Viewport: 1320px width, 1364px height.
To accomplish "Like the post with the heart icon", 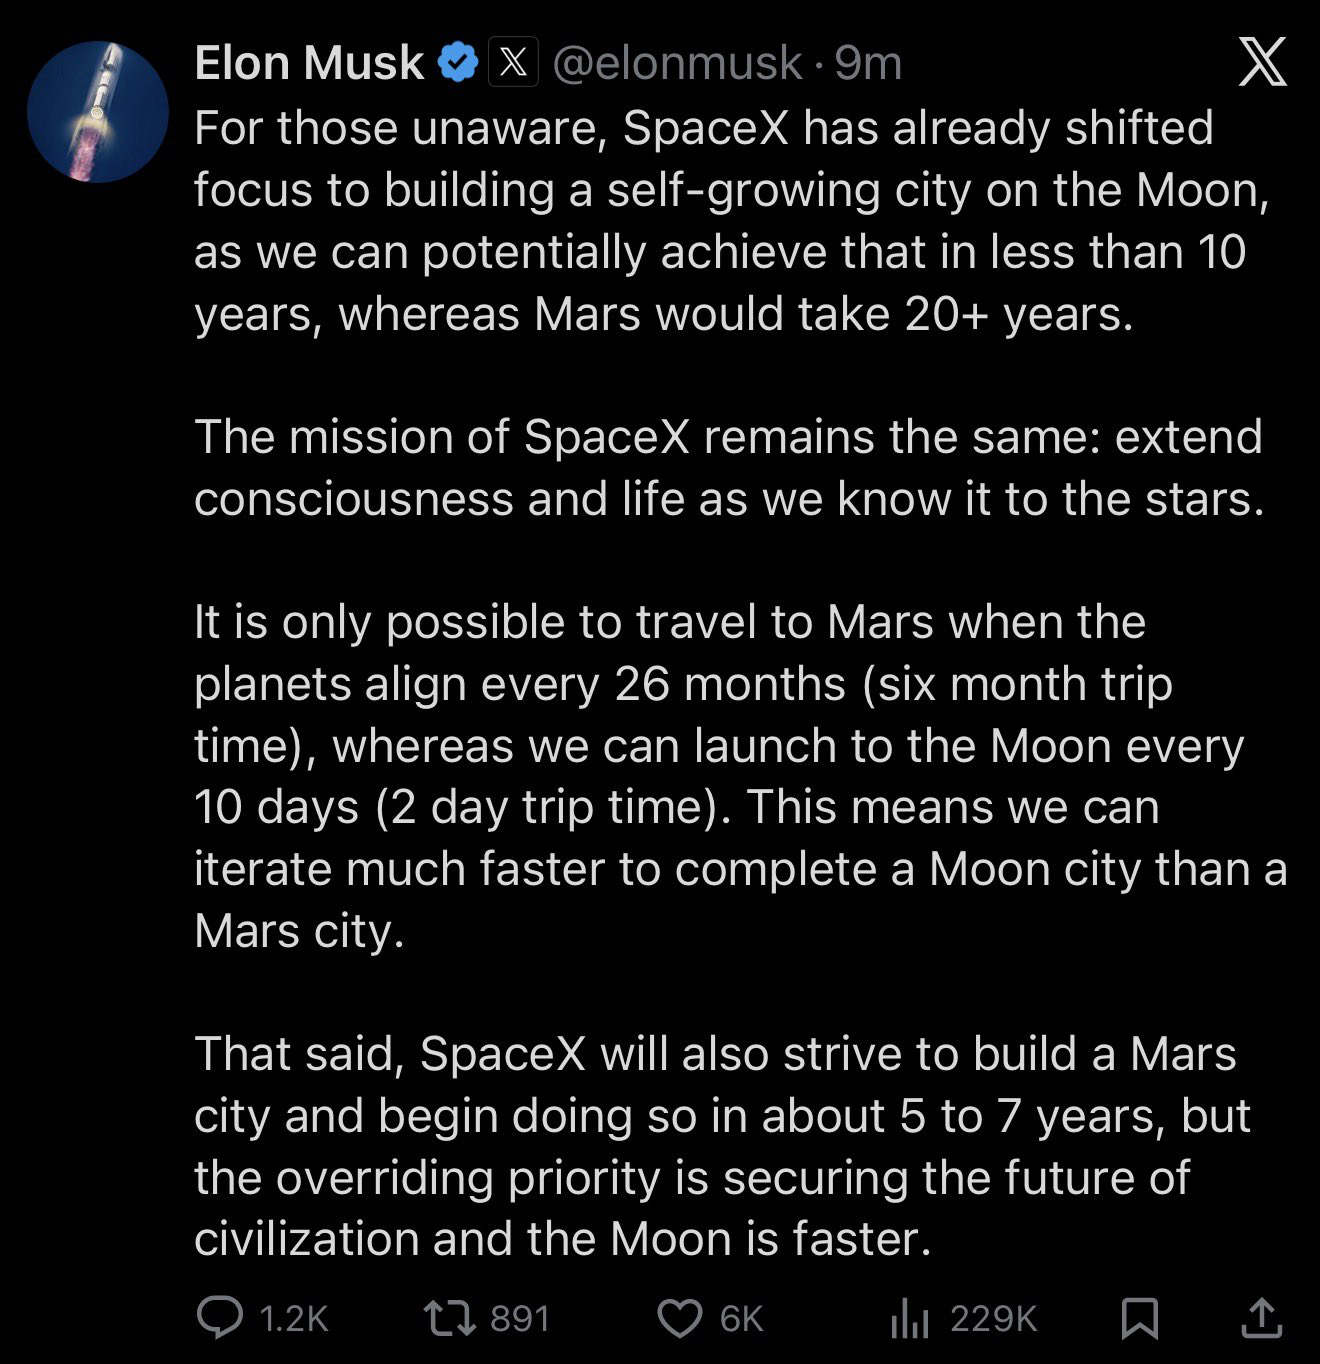I will [x=680, y=1319].
